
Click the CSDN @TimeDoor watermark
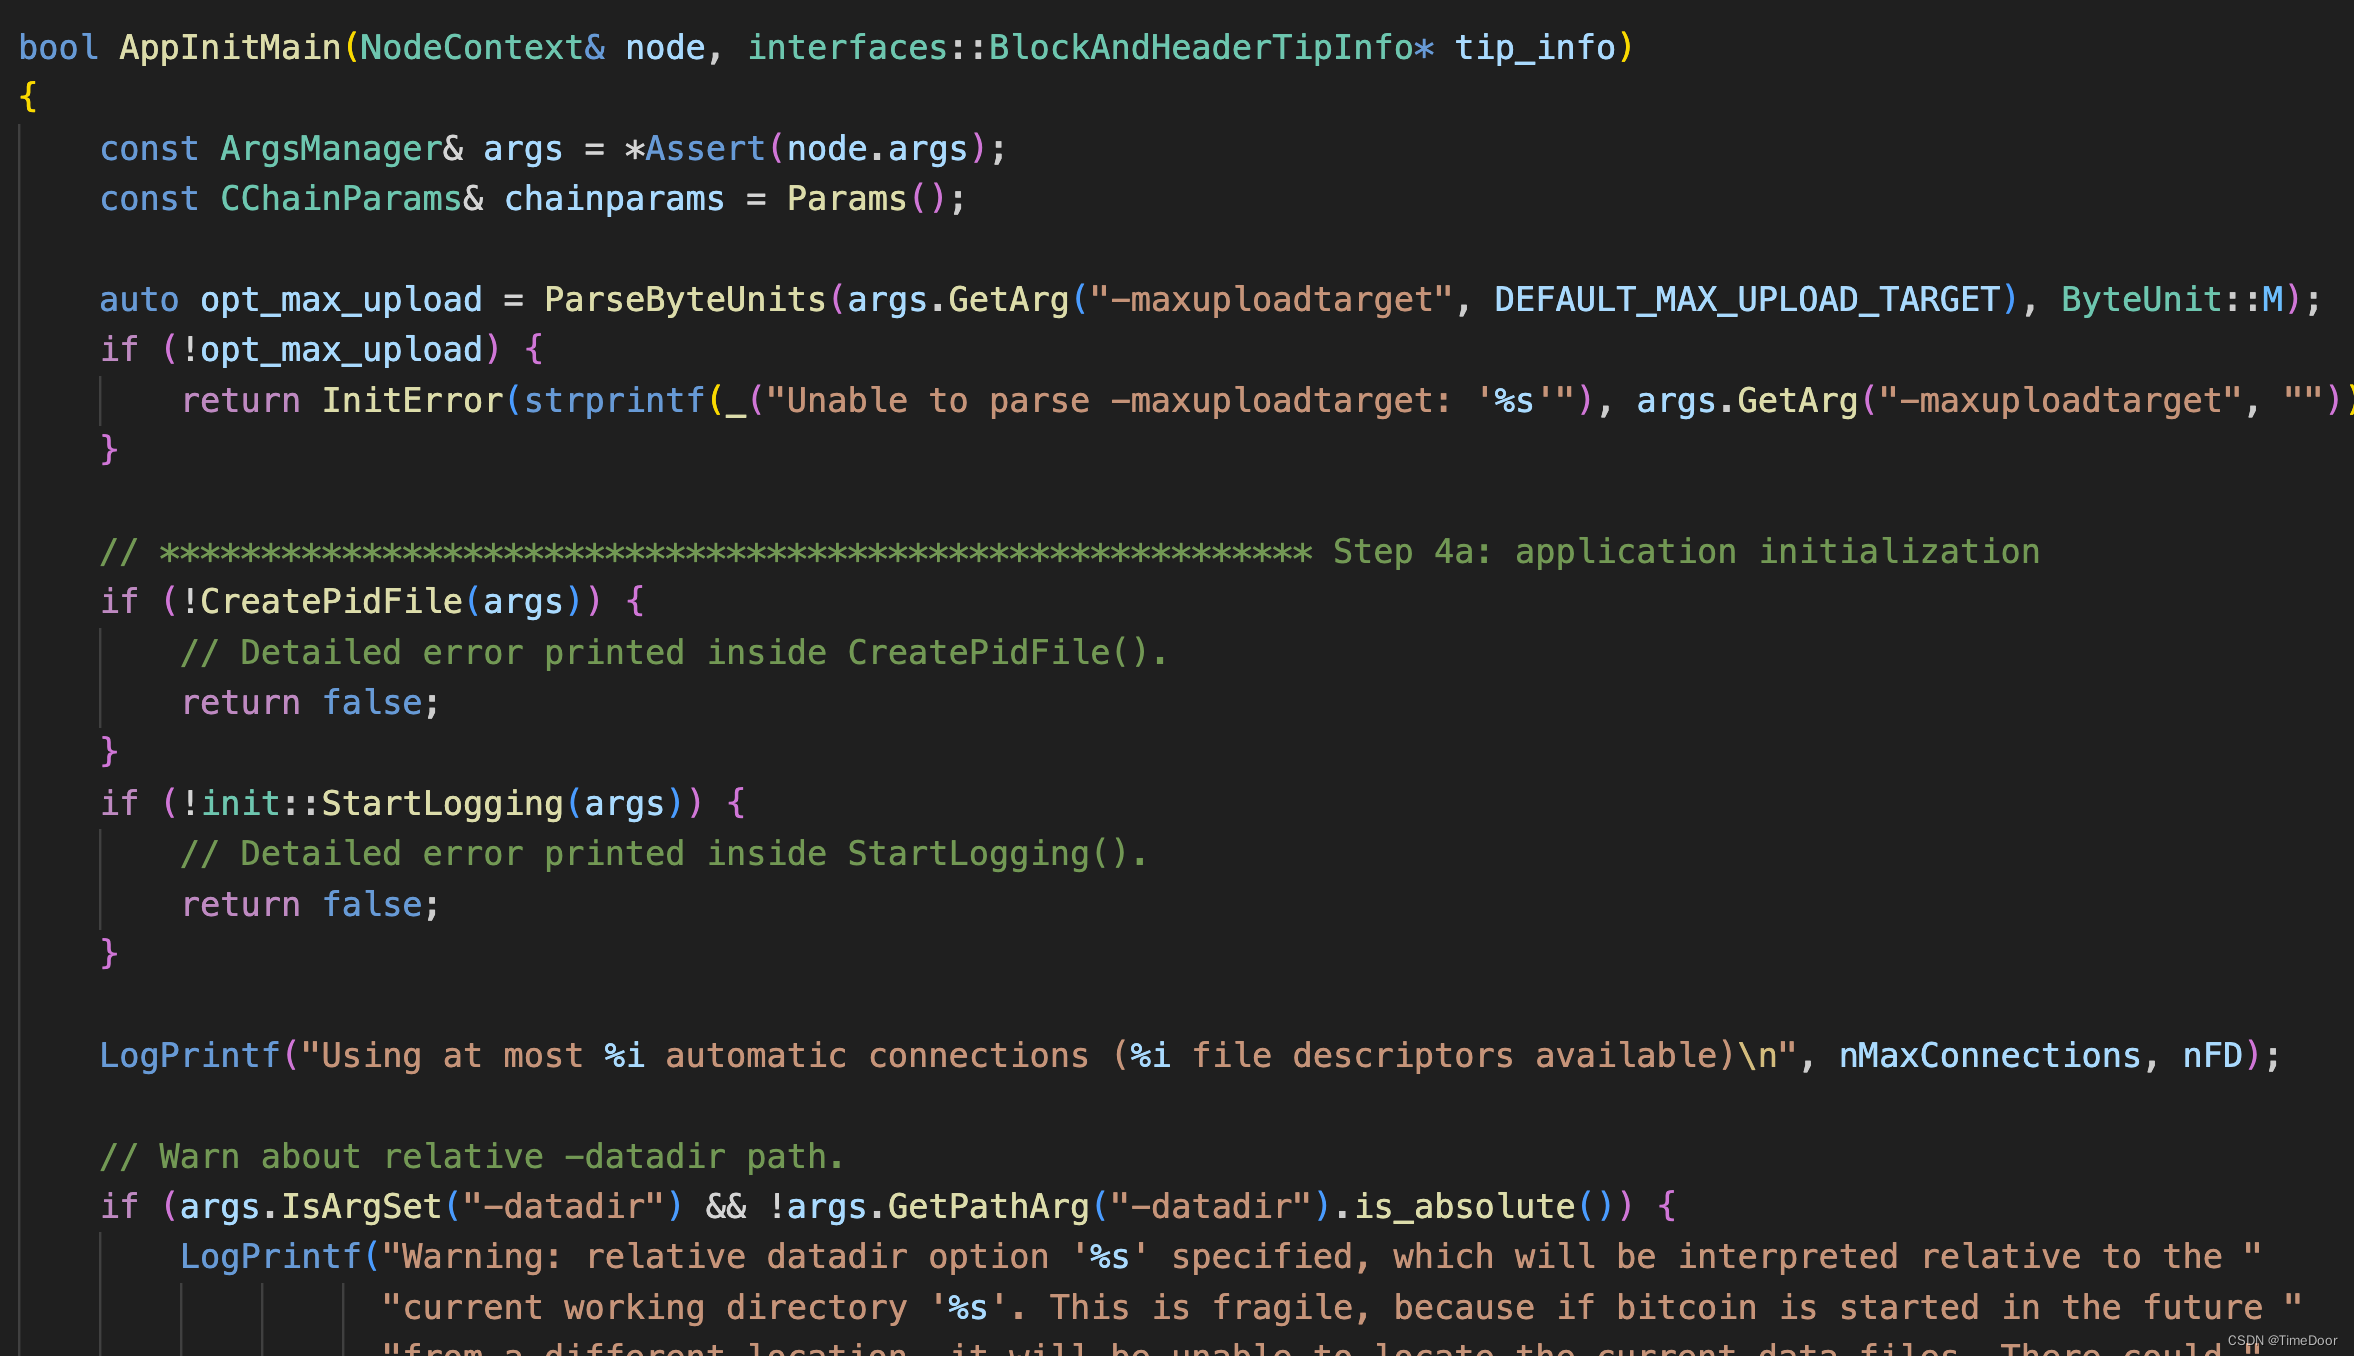click(x=2281, y=1340)
